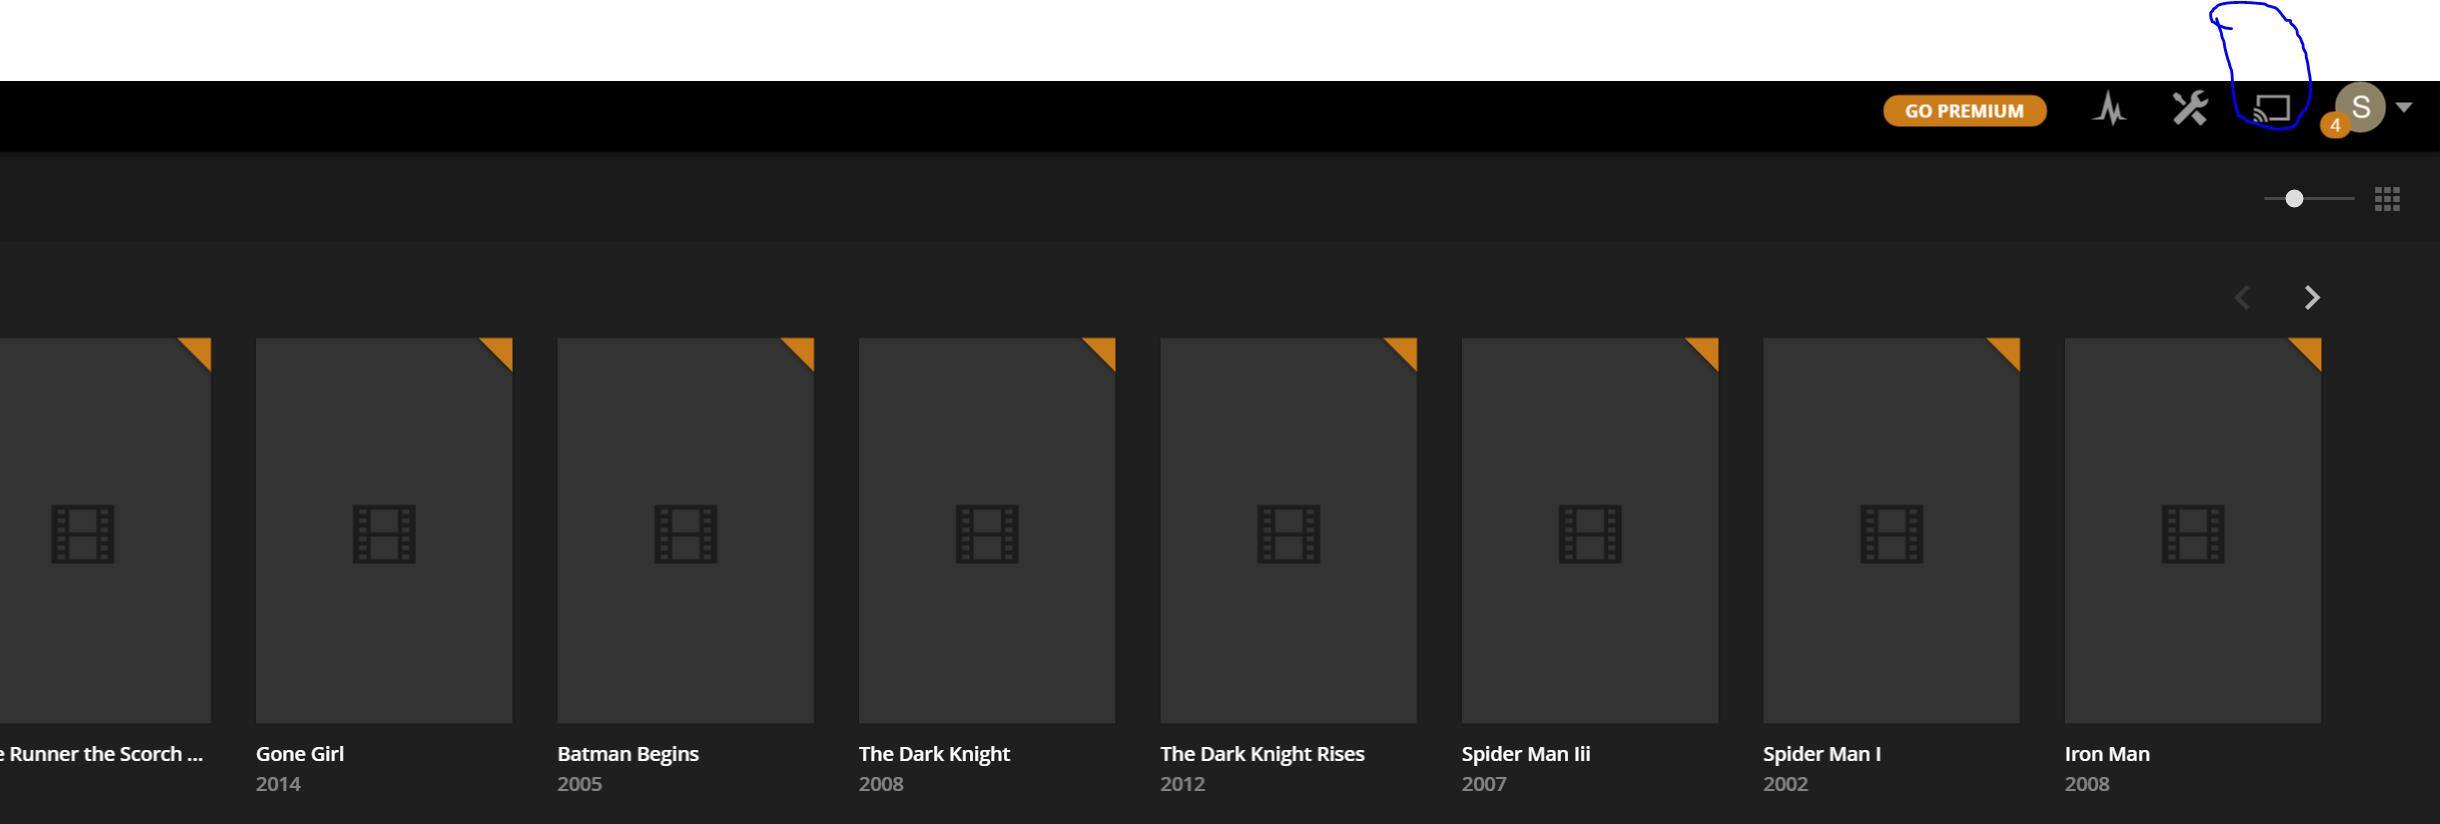2440x824 pixels.
Task: Select The Dark Knight Rises poster thumbnail
Action: (1288, 530)
